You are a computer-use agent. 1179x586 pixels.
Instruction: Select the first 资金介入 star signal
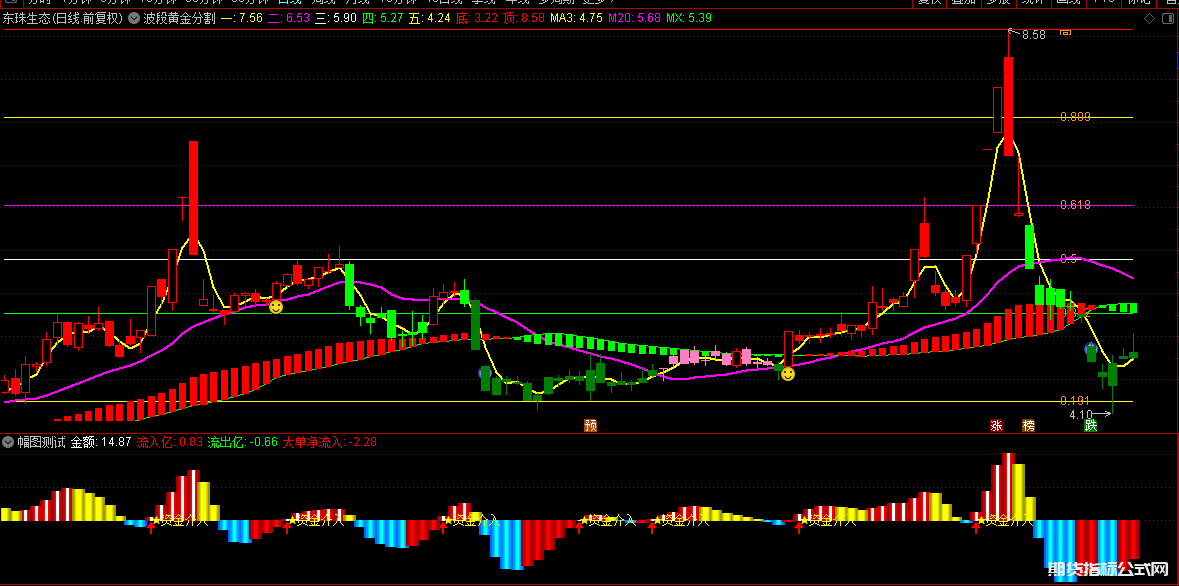[x=180, y=520]
